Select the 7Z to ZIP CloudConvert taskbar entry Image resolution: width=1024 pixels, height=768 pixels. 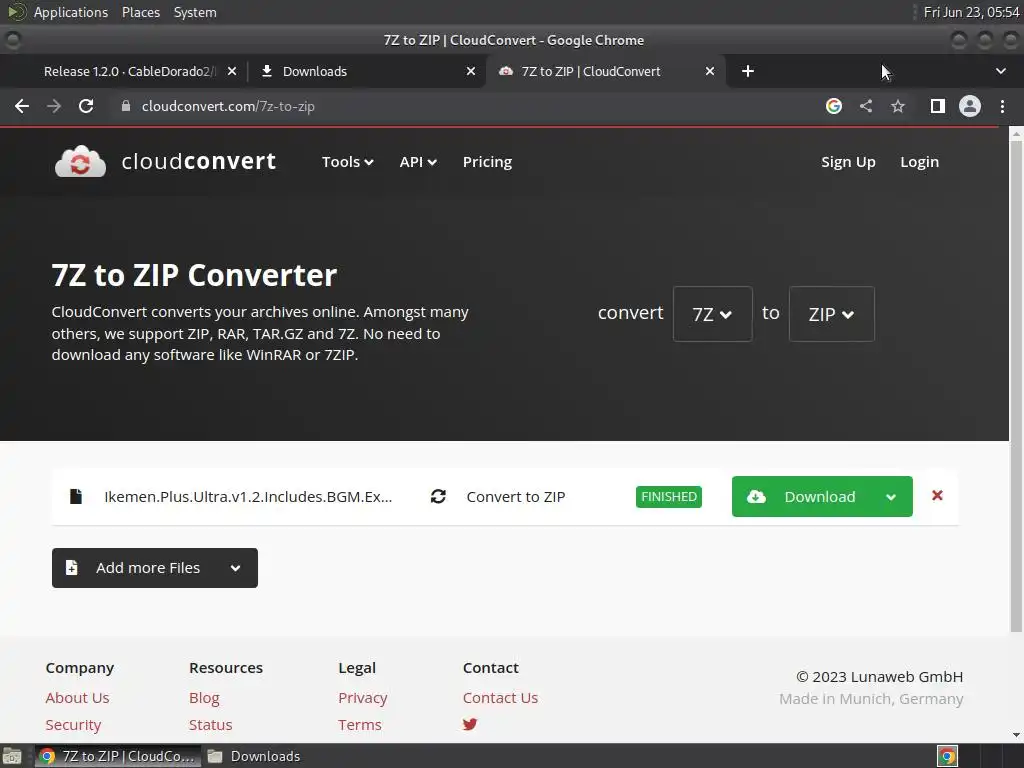point(118,756)
